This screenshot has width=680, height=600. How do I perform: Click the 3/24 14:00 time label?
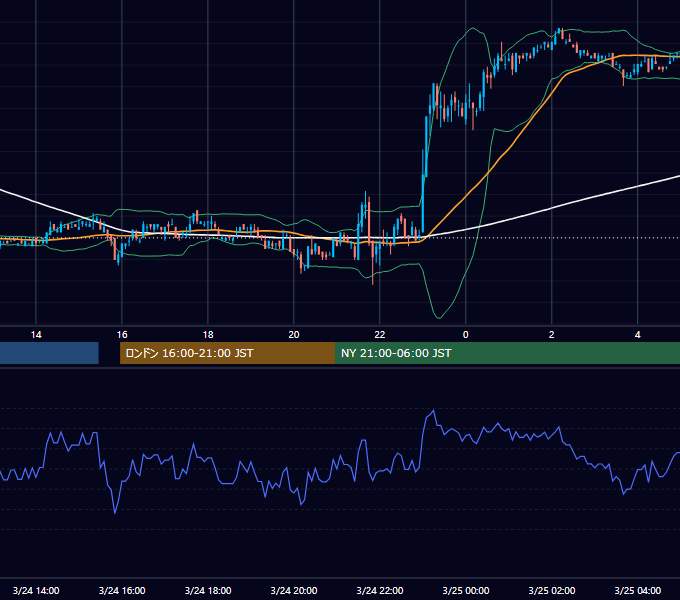click(x=36, y=590)
